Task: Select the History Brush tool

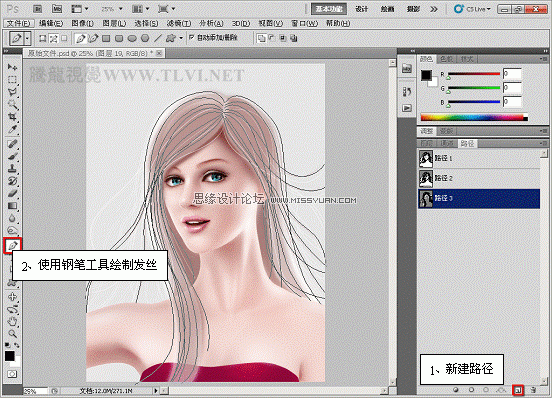Action: pos(12,181)
